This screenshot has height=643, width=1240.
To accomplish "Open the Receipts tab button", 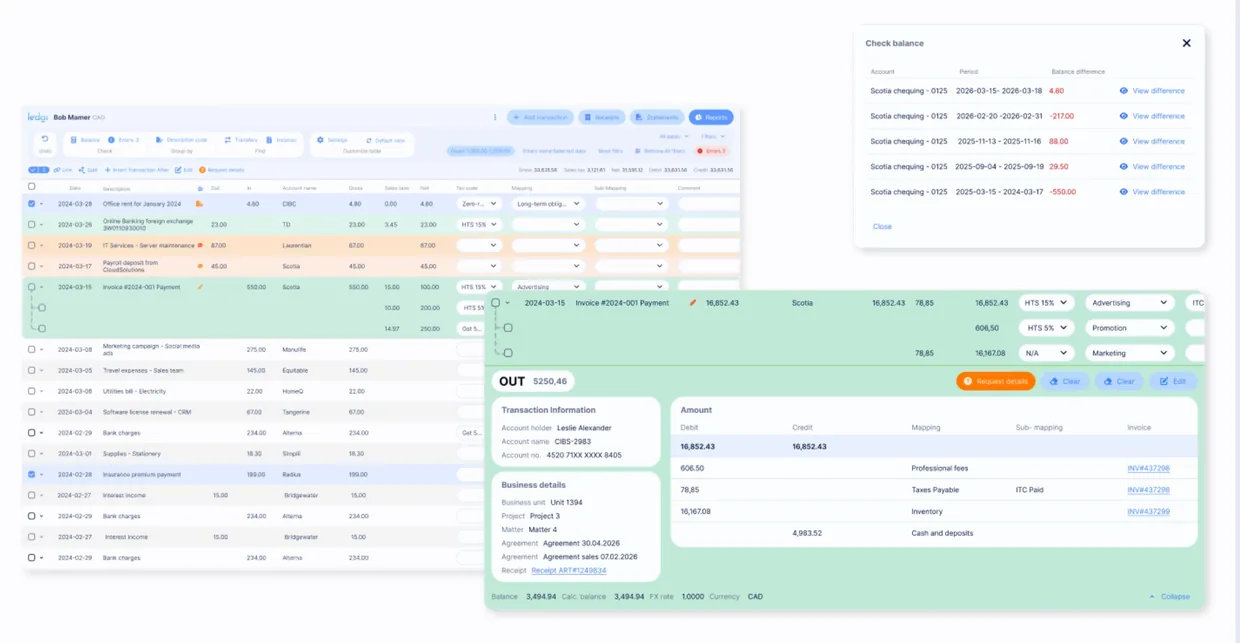I will (x=602, y=117).
